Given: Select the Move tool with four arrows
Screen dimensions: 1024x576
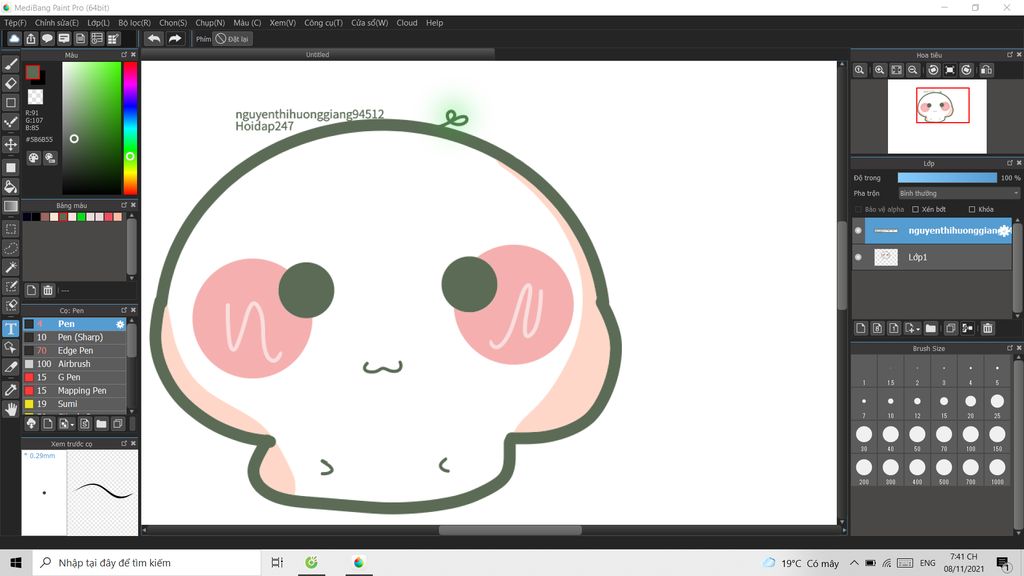Looking at the screenshot, I should (11, 144).
